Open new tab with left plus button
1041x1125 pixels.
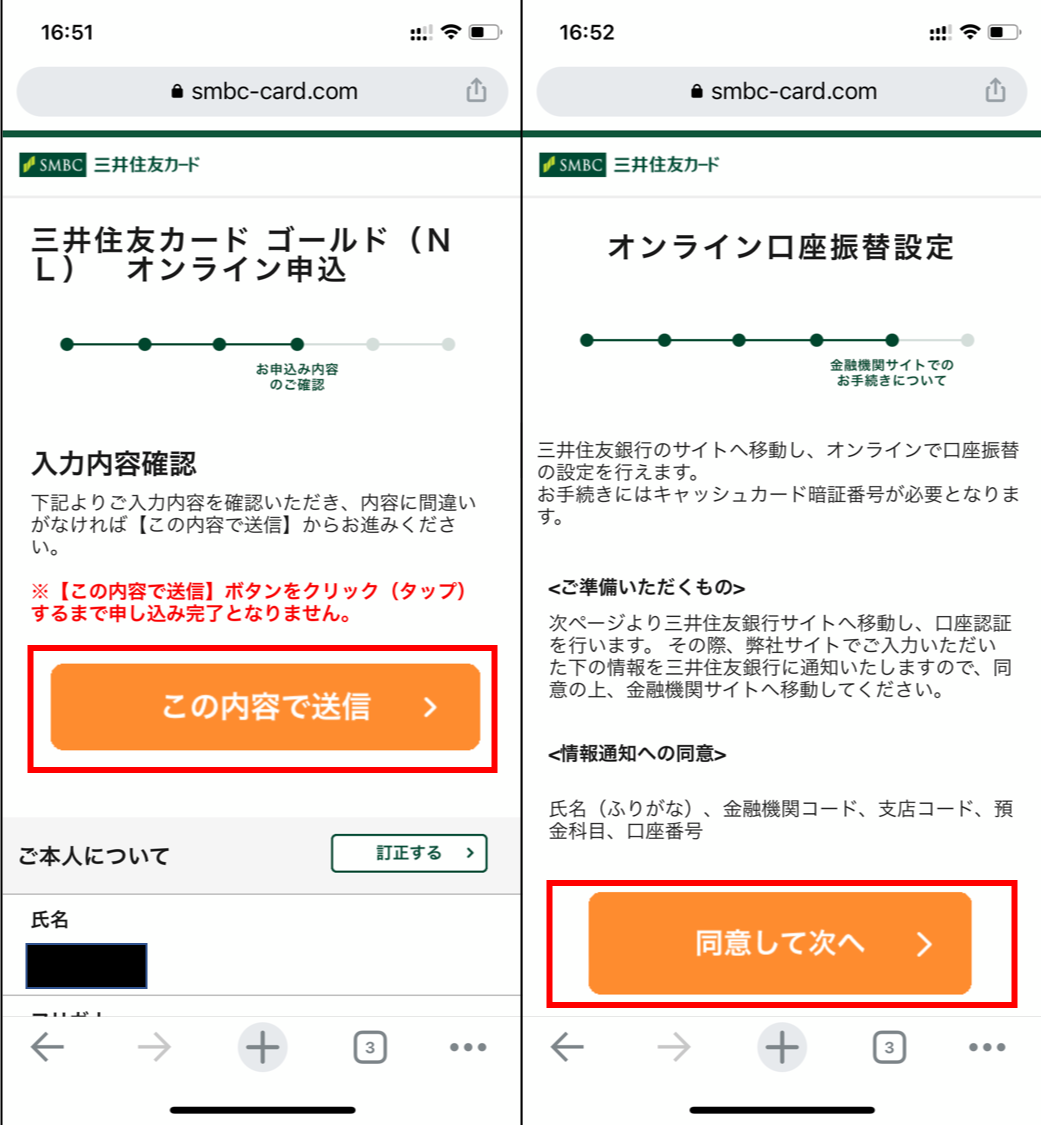point(263,1047)
